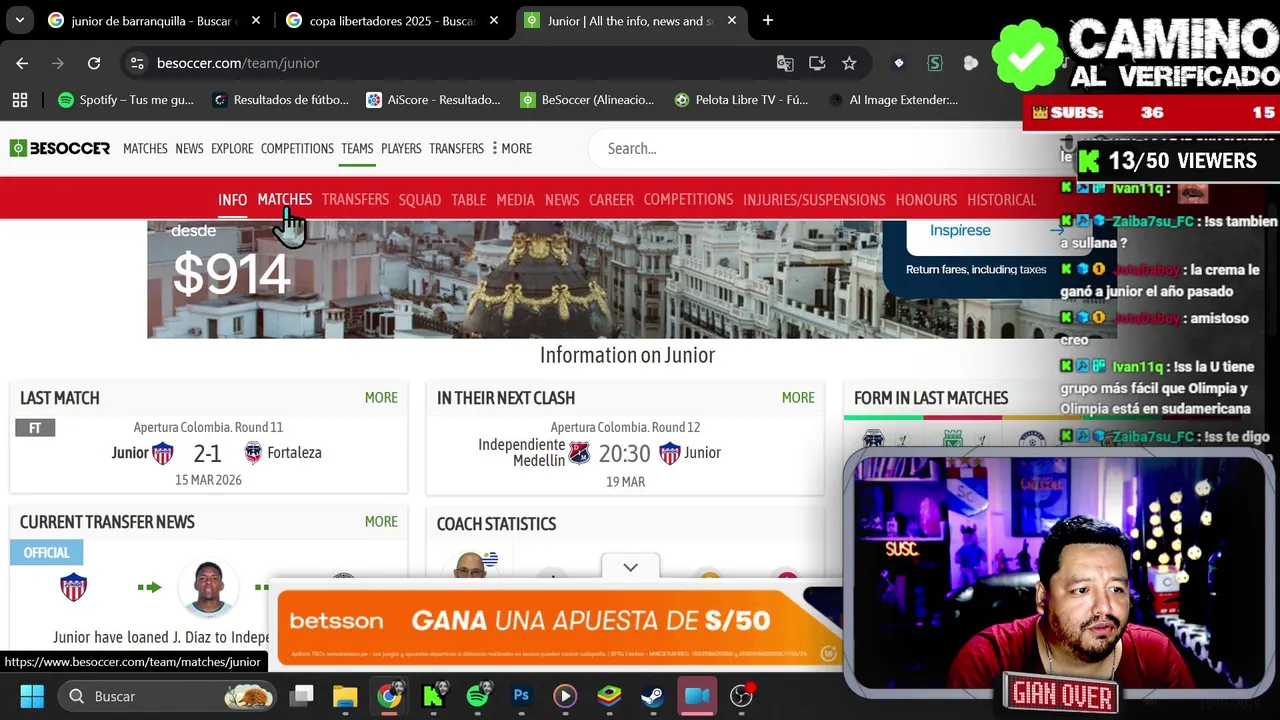Click the Fortaleza crest in Last Match
1280x720 pixels.
(253, 453)
